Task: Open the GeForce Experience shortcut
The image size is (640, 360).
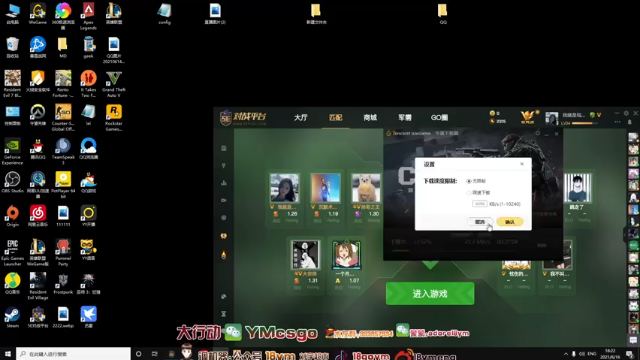Action: click(x=12, y=151)
